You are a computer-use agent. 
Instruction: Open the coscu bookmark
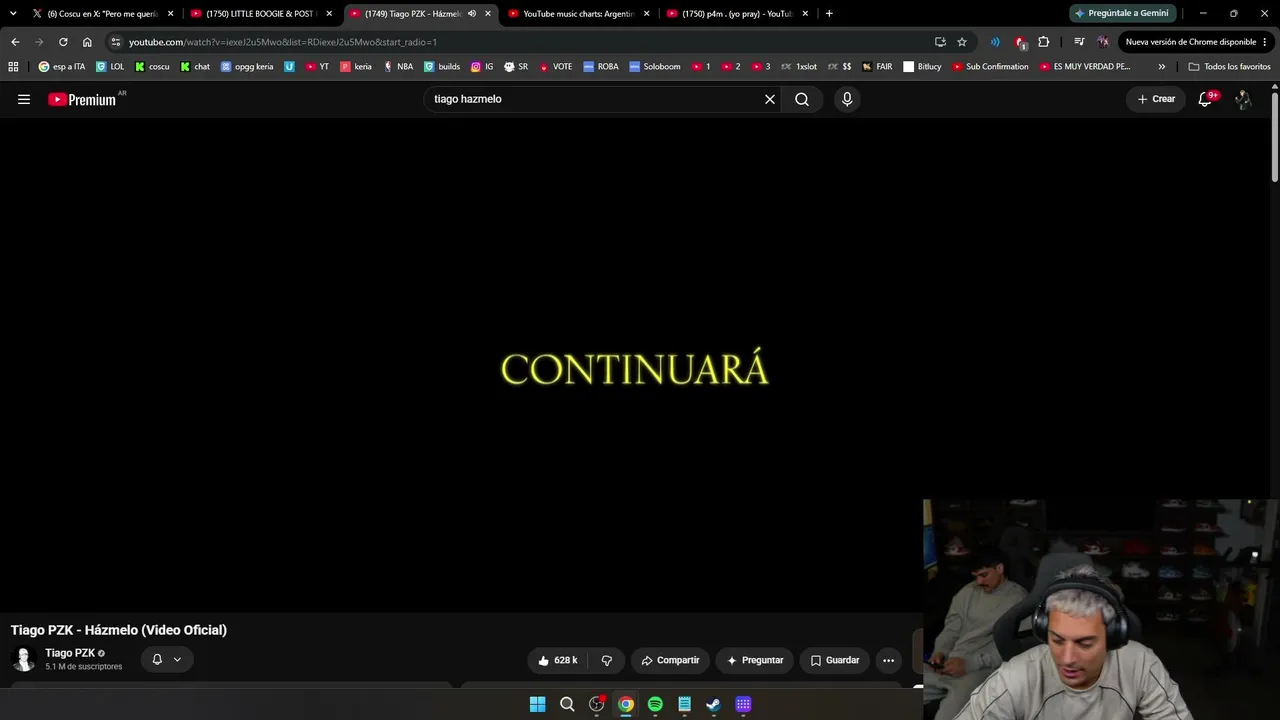pyautogui.click(x=152, y=67)
